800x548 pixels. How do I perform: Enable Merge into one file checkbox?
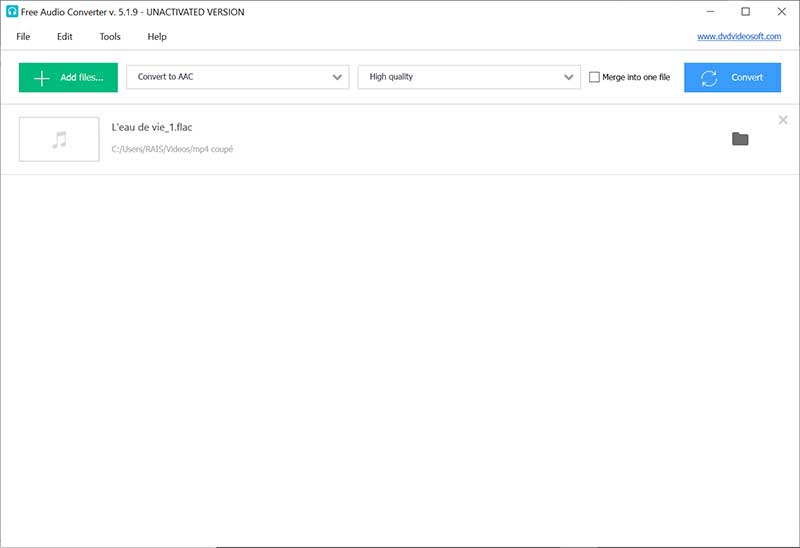[x=594, y=77]
